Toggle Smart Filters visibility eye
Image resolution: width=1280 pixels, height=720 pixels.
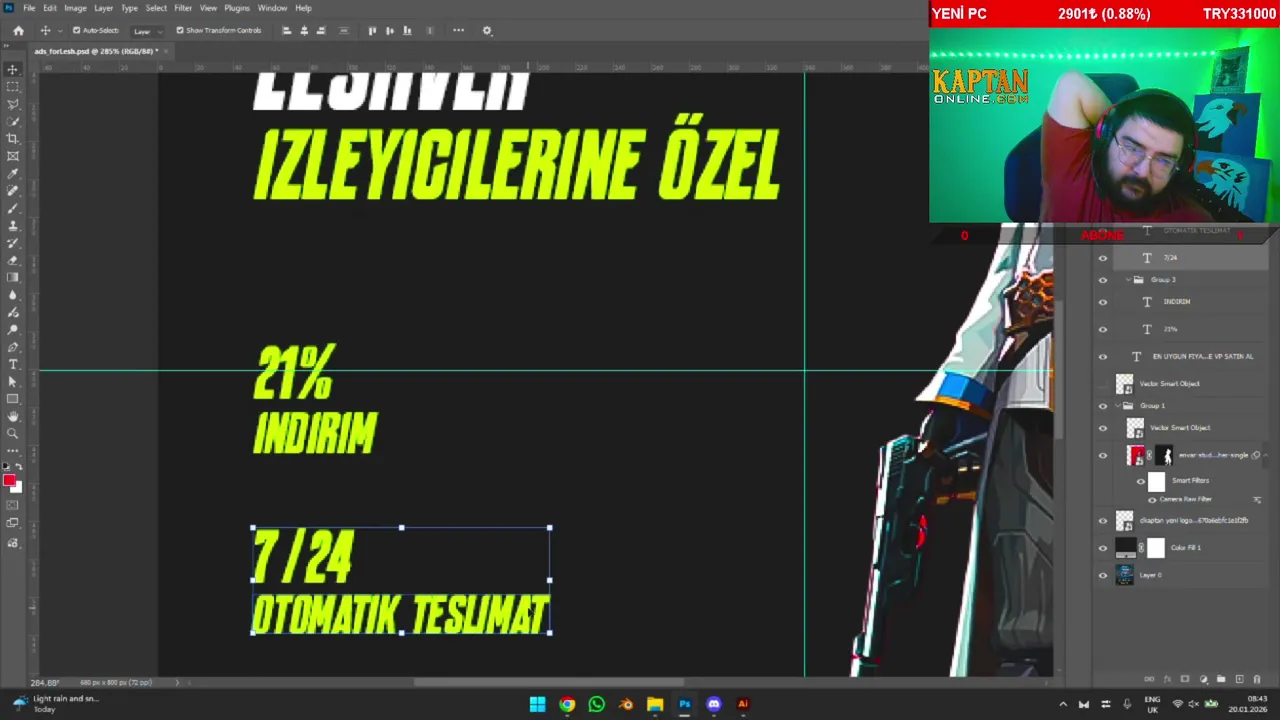tap(1141, 481)
